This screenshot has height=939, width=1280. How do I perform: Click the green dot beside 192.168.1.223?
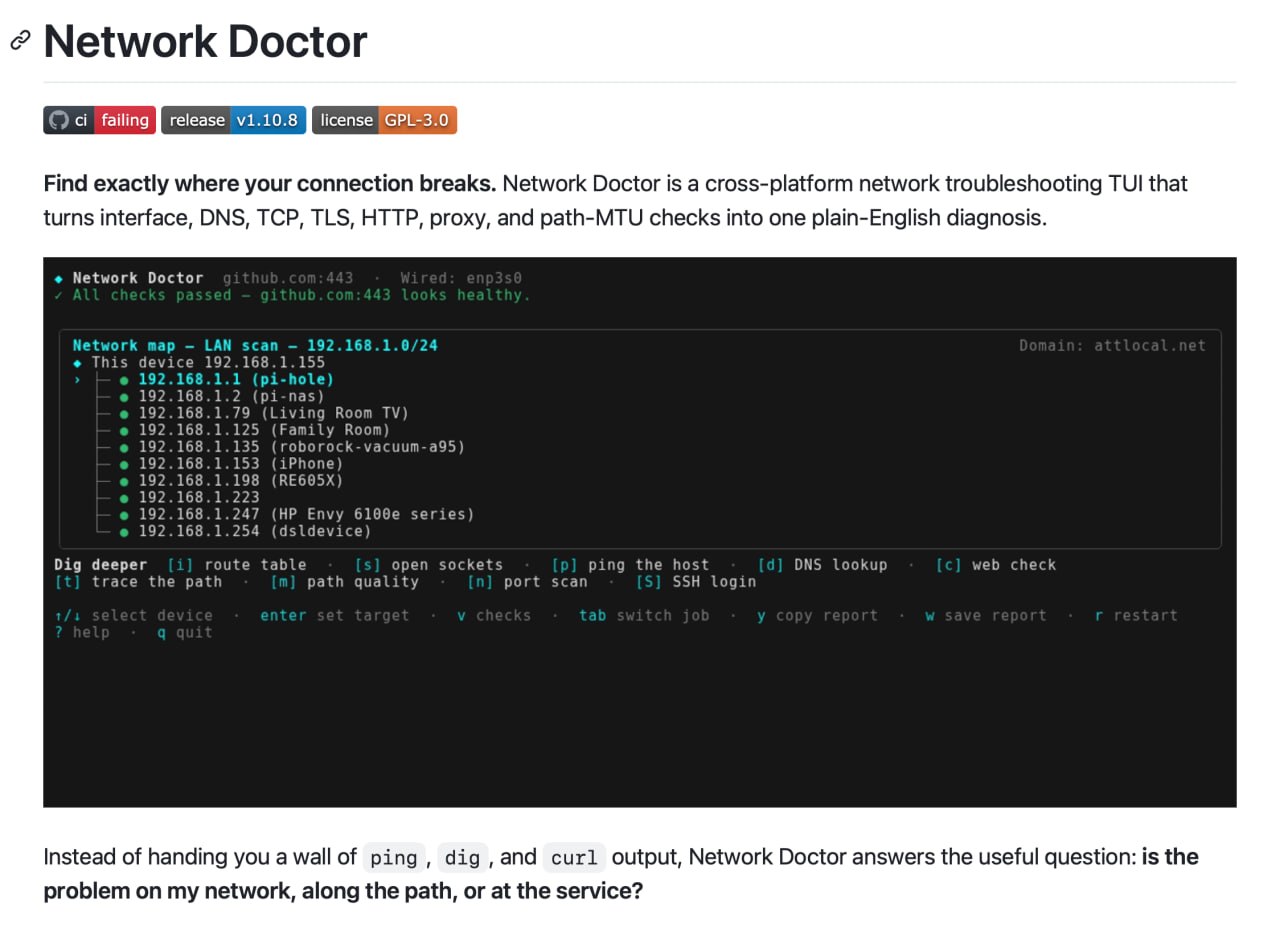click(x=124, y=498)
